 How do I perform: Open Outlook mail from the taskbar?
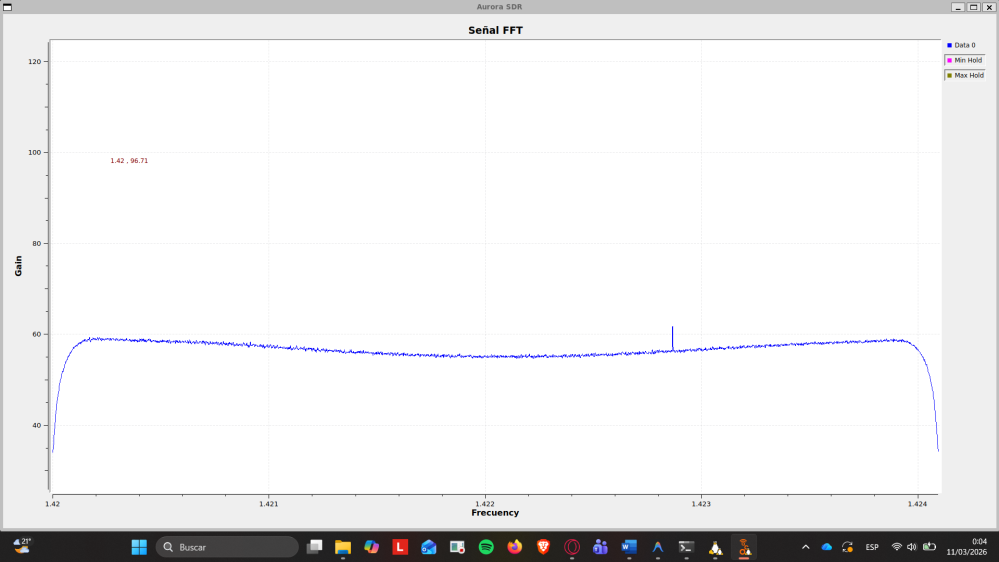[x=429, y=547]
